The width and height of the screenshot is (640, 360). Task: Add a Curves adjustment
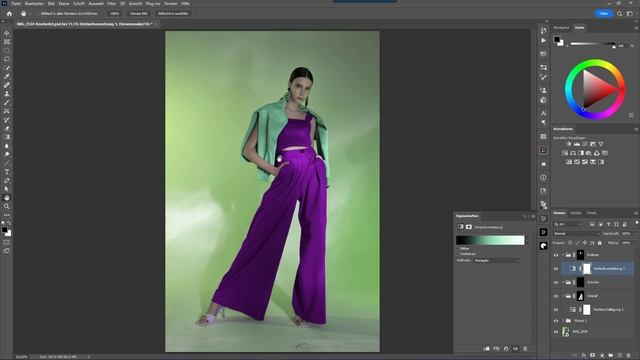[x=585, y=144]
